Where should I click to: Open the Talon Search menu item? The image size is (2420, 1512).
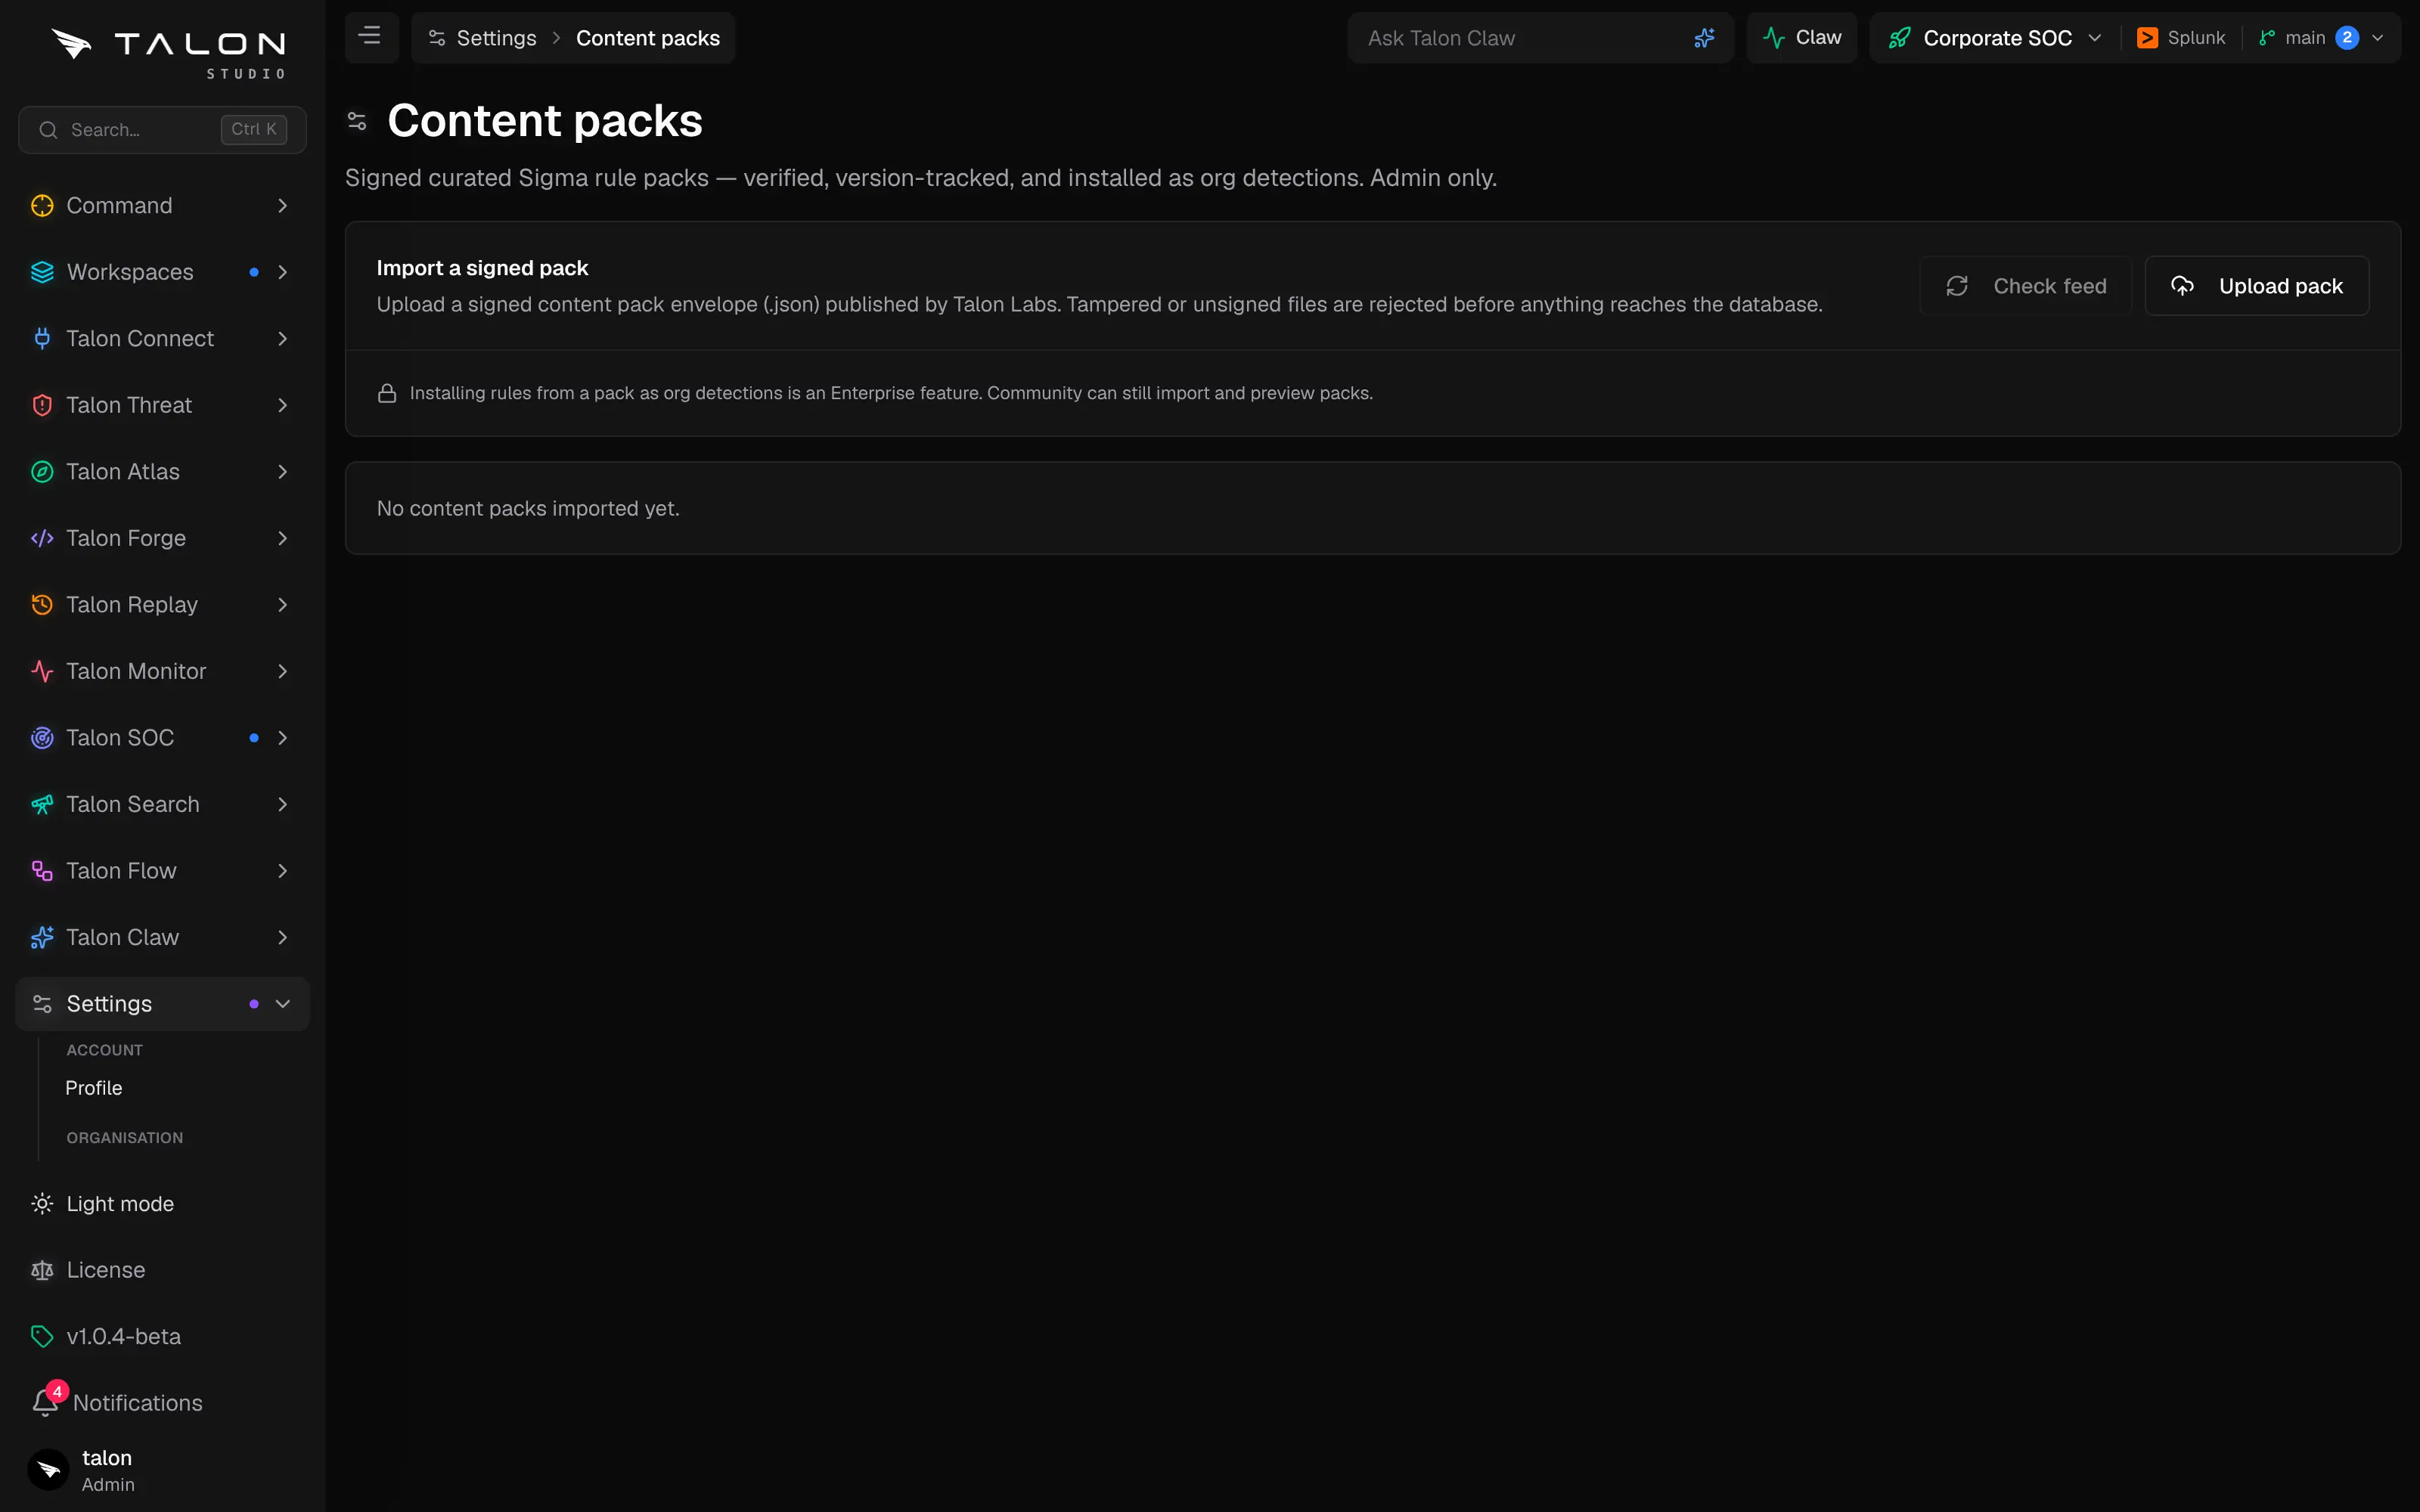(x=162, y=804)
